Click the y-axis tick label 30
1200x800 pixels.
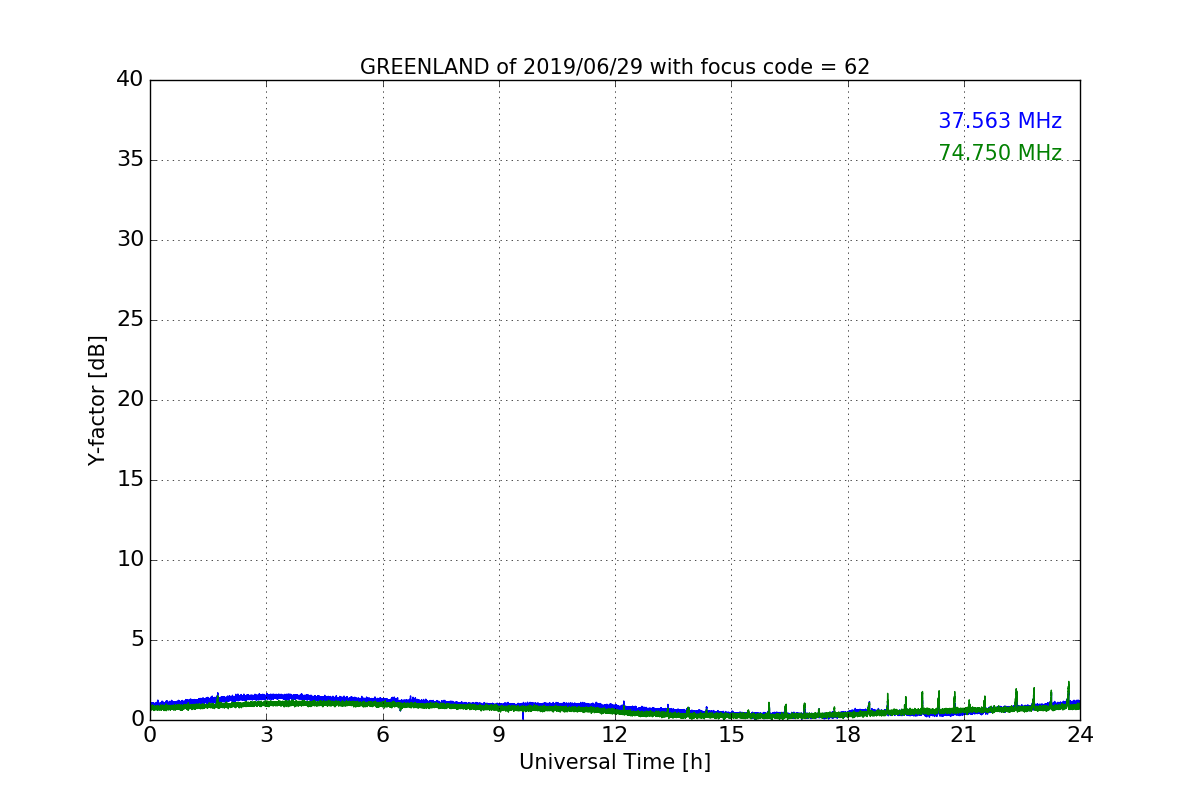[x=130, y=240]
